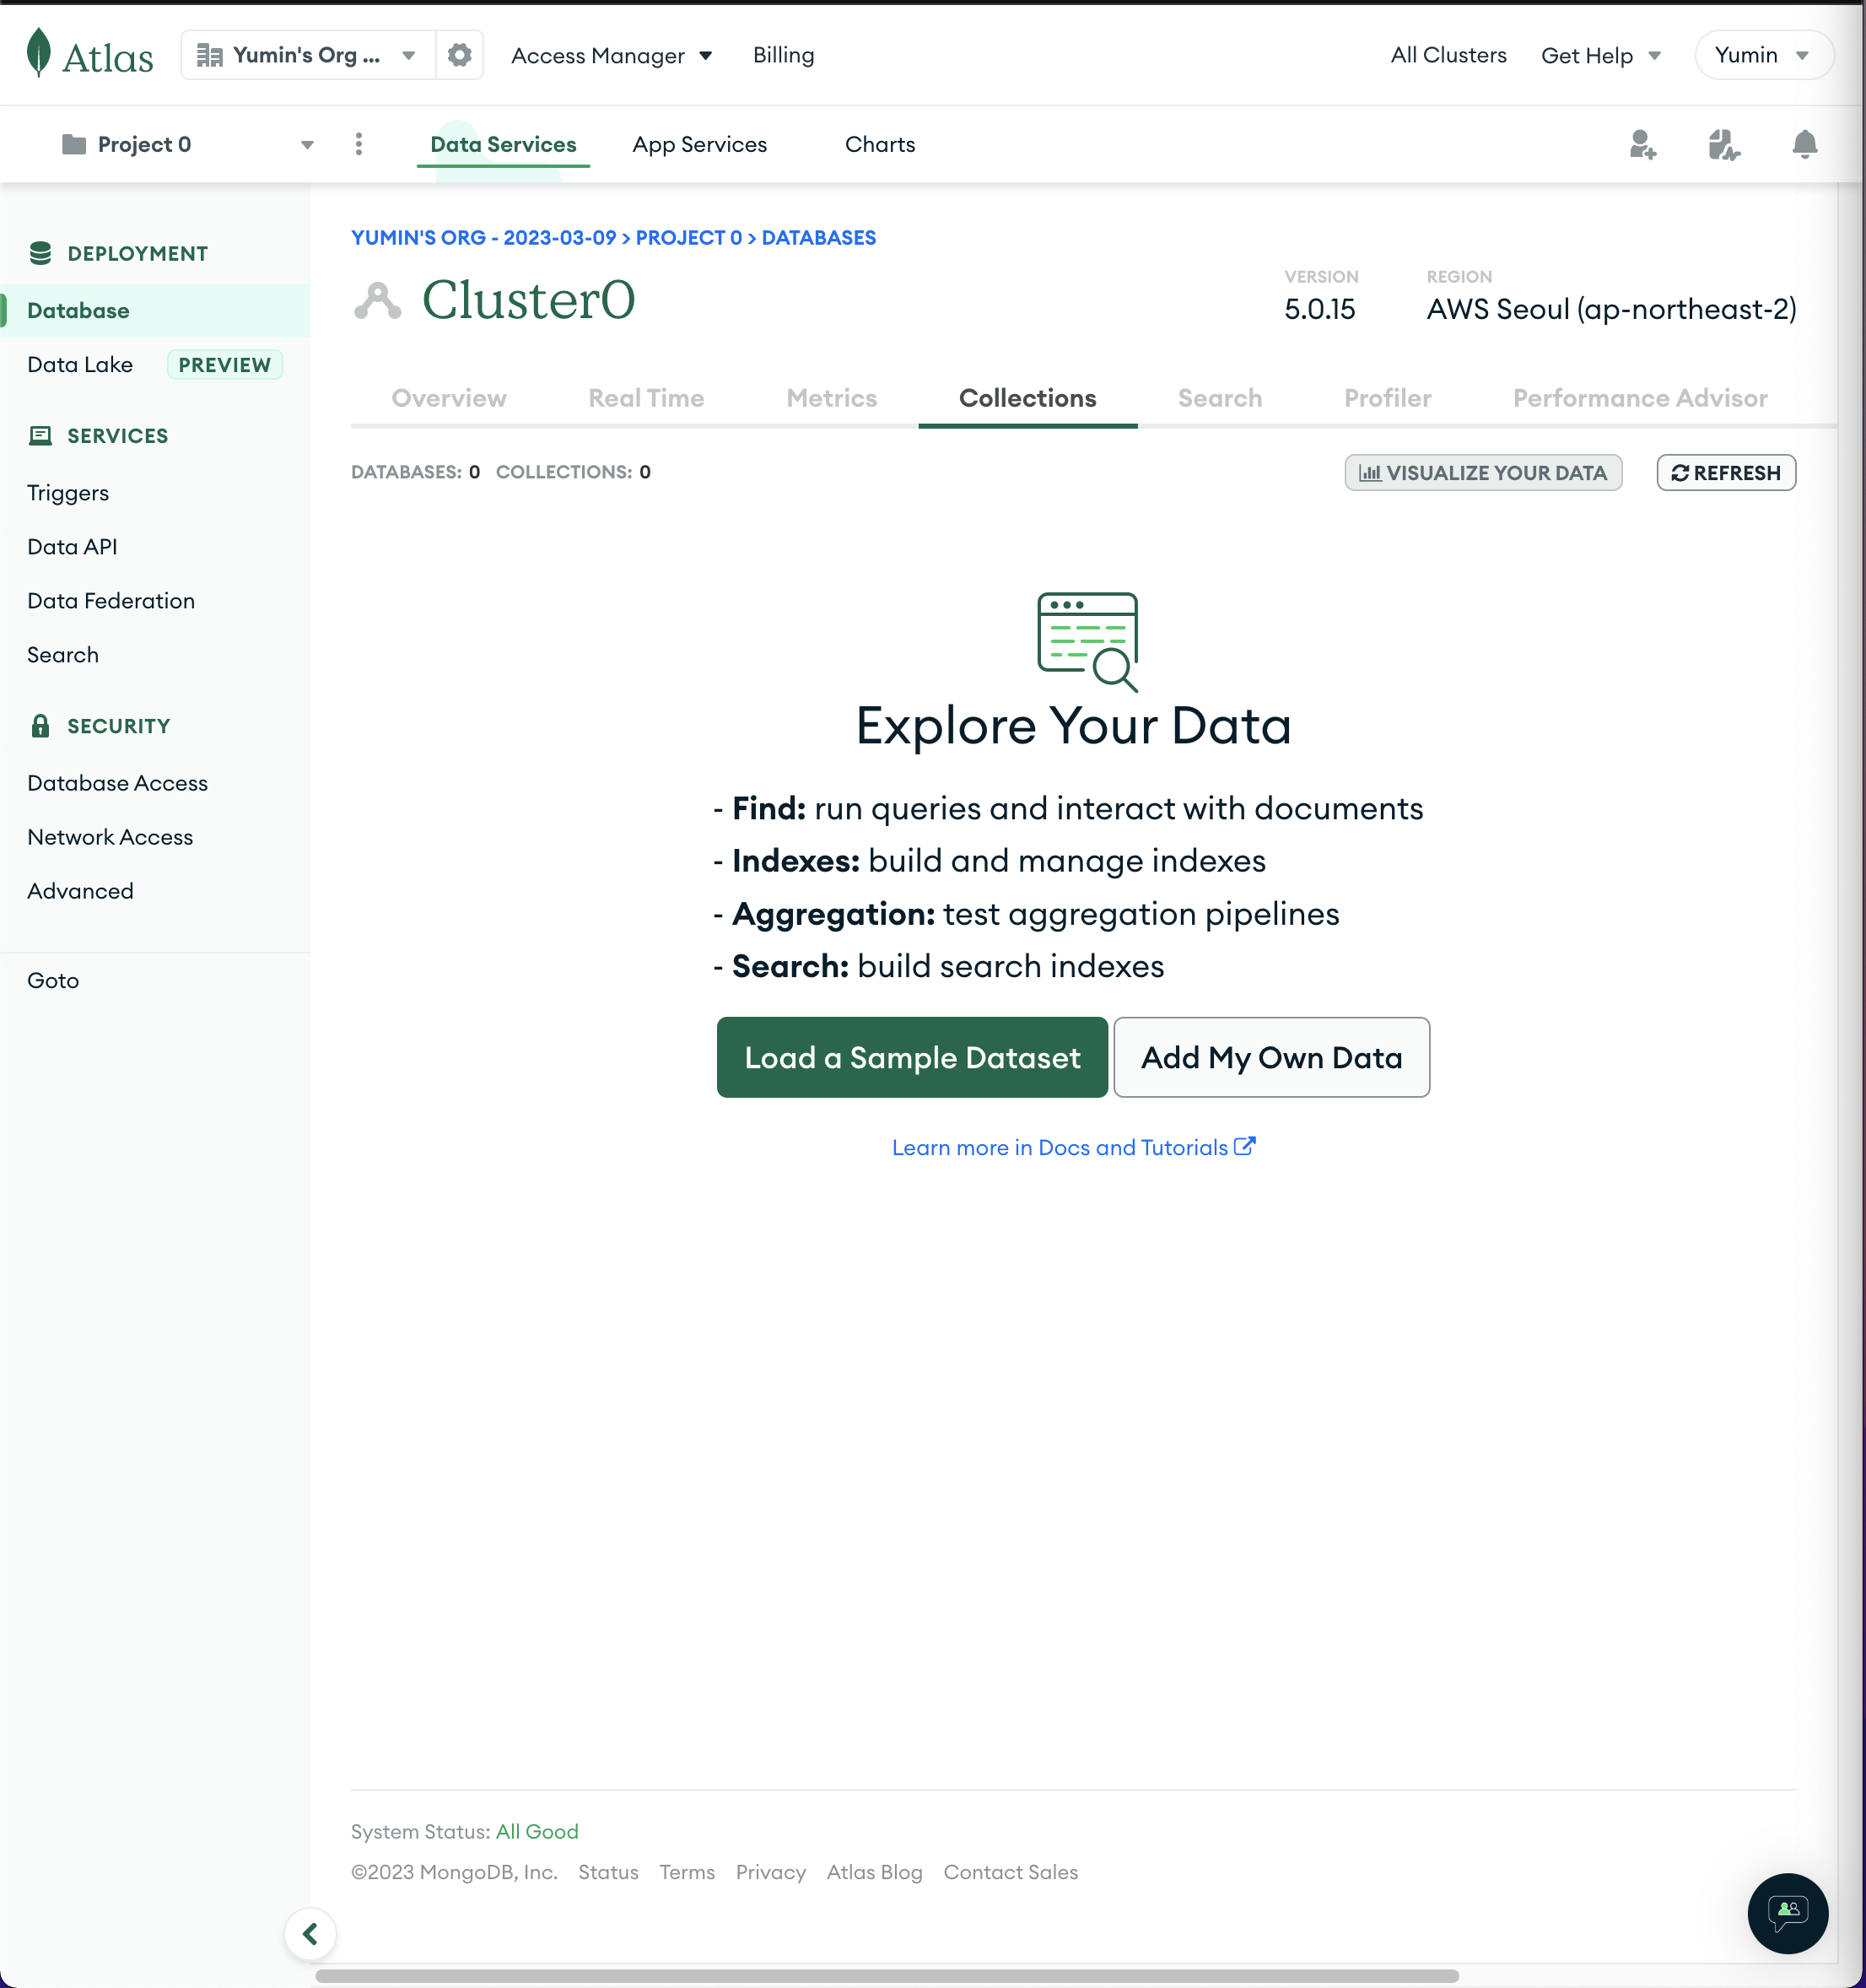
Task: Click Load a Sample Dataset button
Action: tap(912, 1057)
